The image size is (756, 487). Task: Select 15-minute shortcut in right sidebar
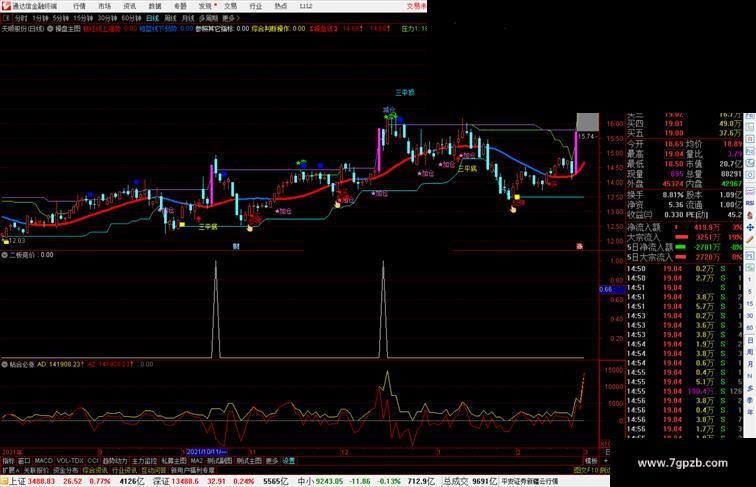point(750,304)
